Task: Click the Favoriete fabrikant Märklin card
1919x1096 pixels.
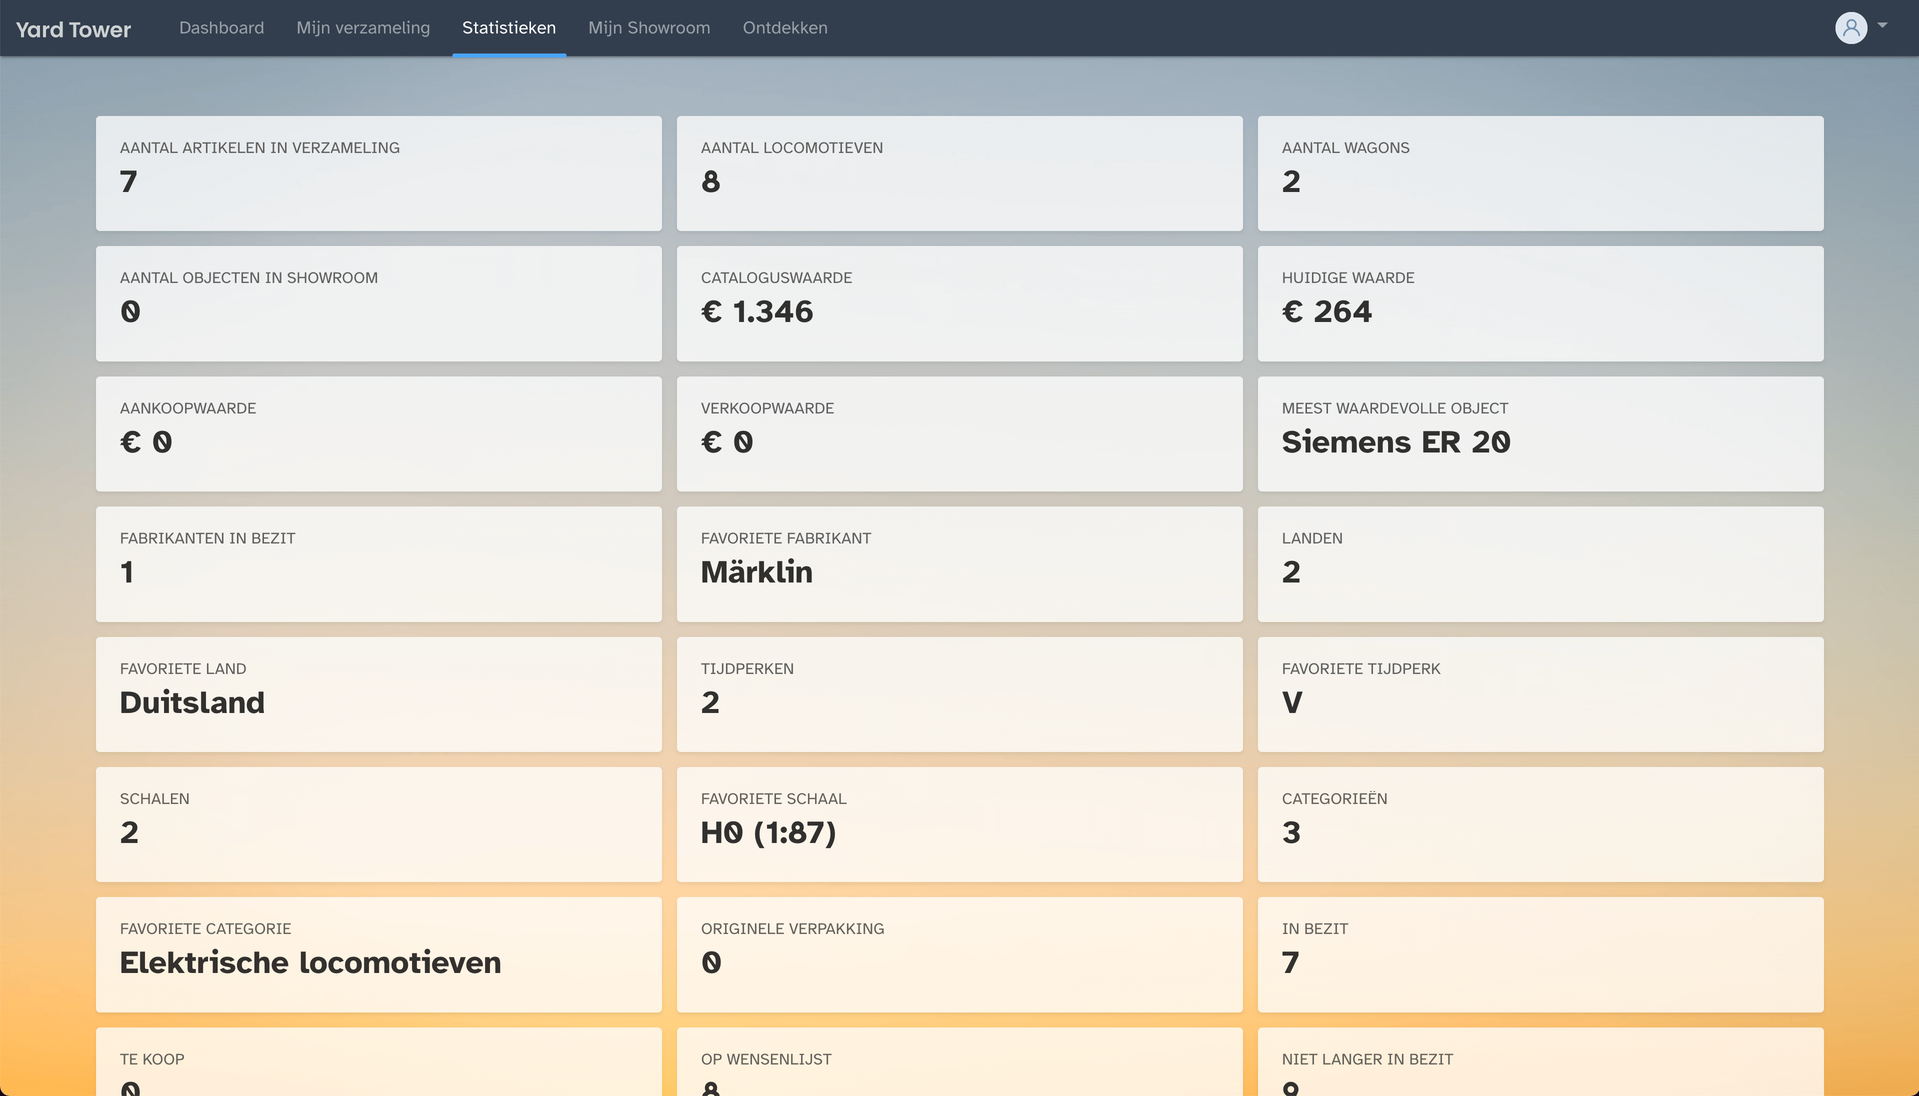Action: [959, 564]
